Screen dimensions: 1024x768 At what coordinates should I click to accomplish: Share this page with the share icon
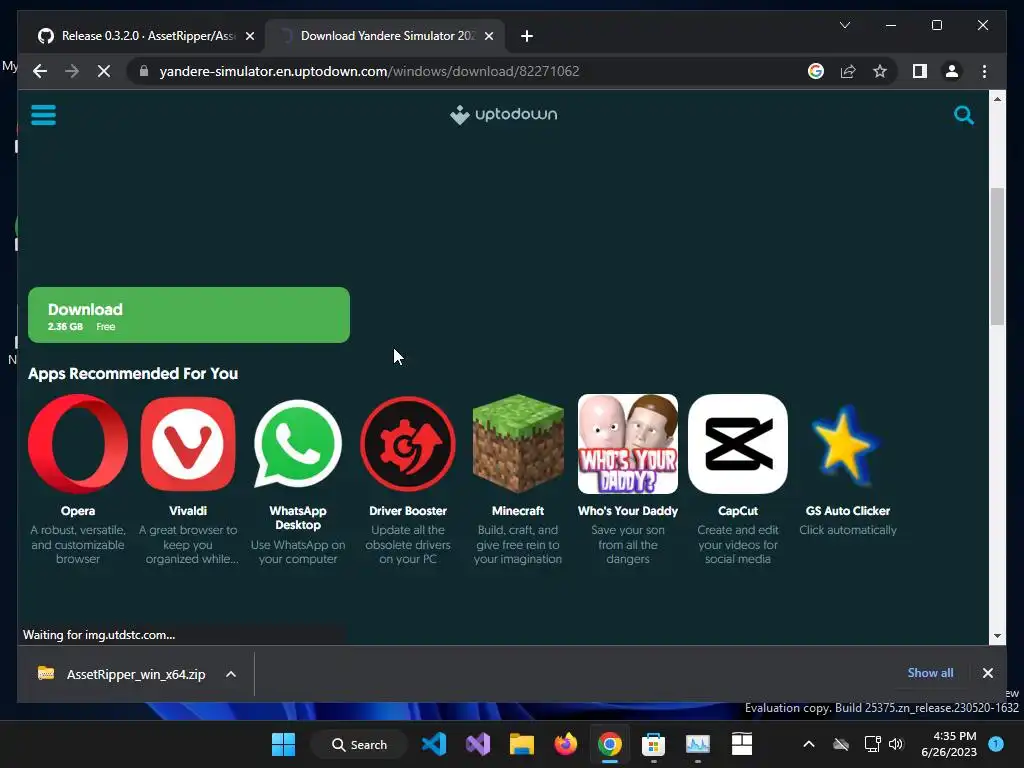coord(848,71)
